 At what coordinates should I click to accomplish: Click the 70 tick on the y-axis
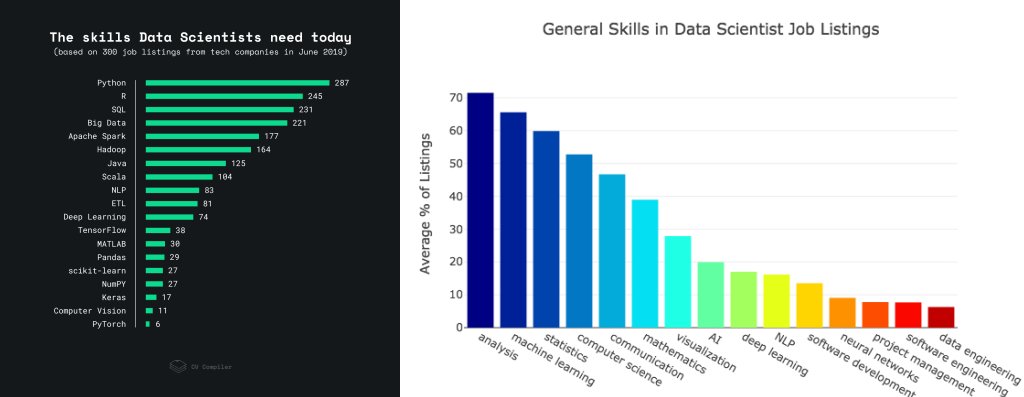coord(456,98)
